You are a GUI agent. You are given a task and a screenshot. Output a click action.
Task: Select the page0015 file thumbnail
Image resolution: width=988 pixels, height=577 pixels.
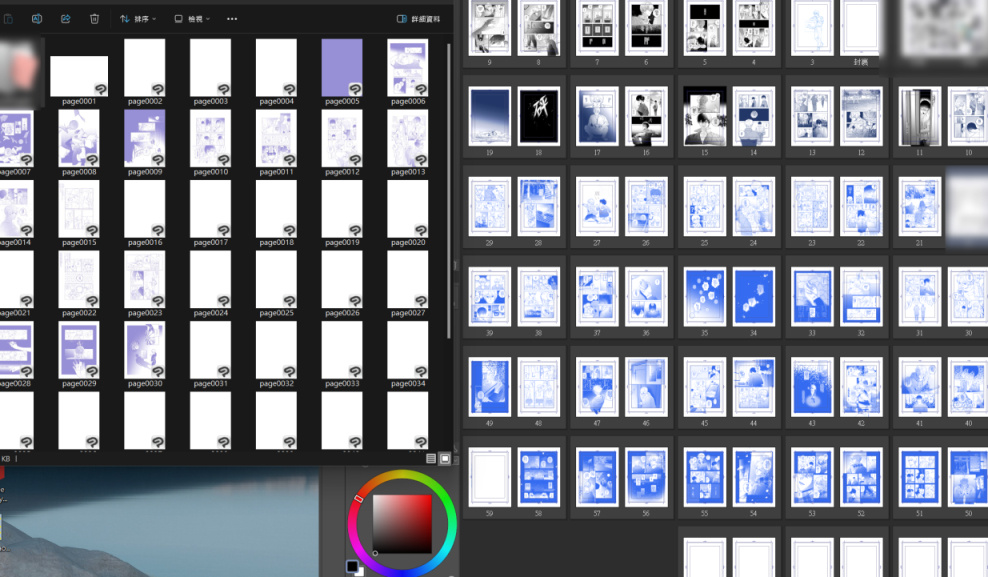point(79,209)
